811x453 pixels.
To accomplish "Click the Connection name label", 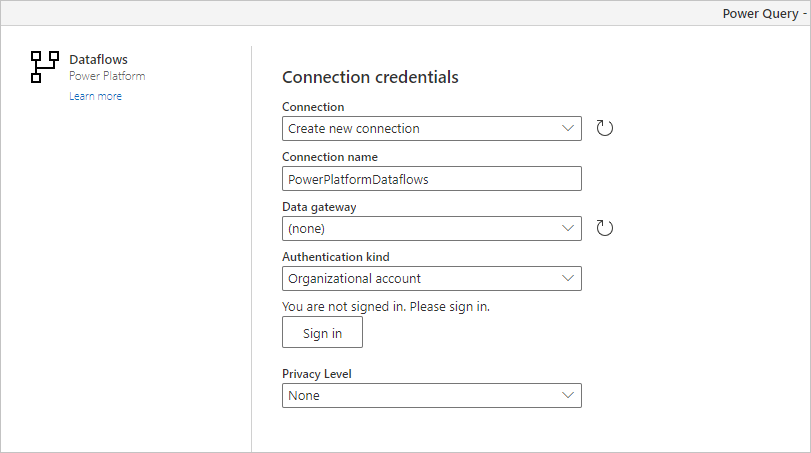I will point(330,157).
